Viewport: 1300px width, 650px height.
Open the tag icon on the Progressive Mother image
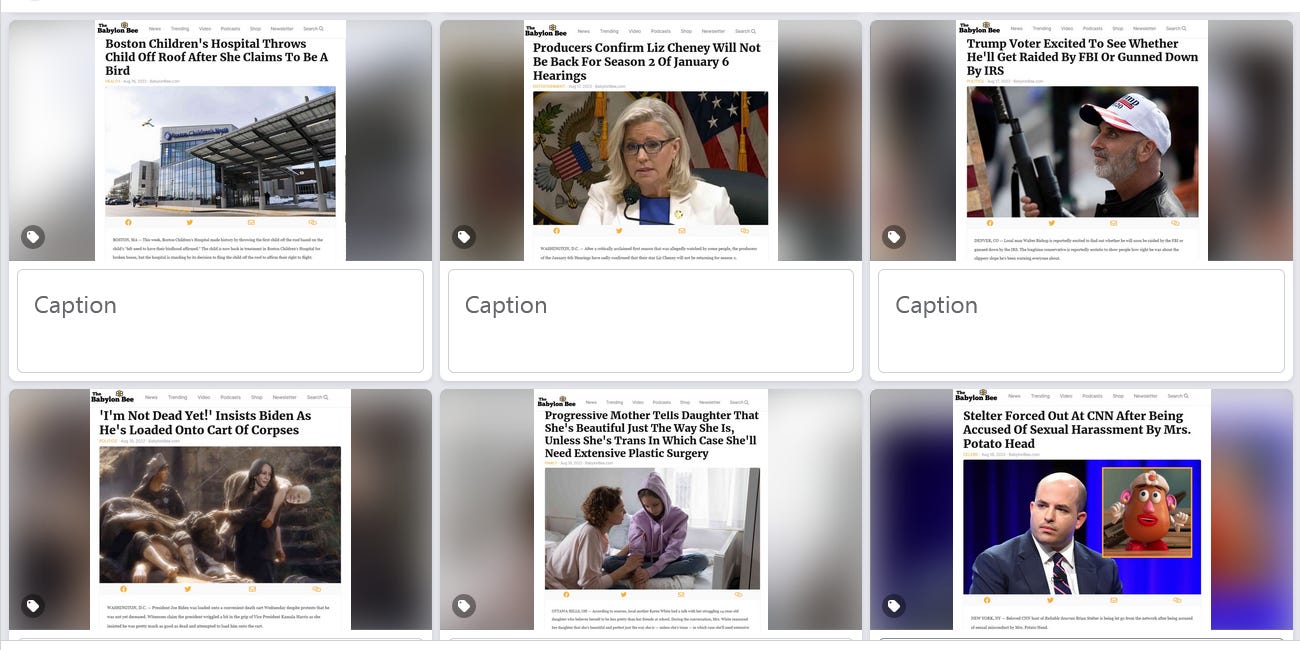pos(464,606)
